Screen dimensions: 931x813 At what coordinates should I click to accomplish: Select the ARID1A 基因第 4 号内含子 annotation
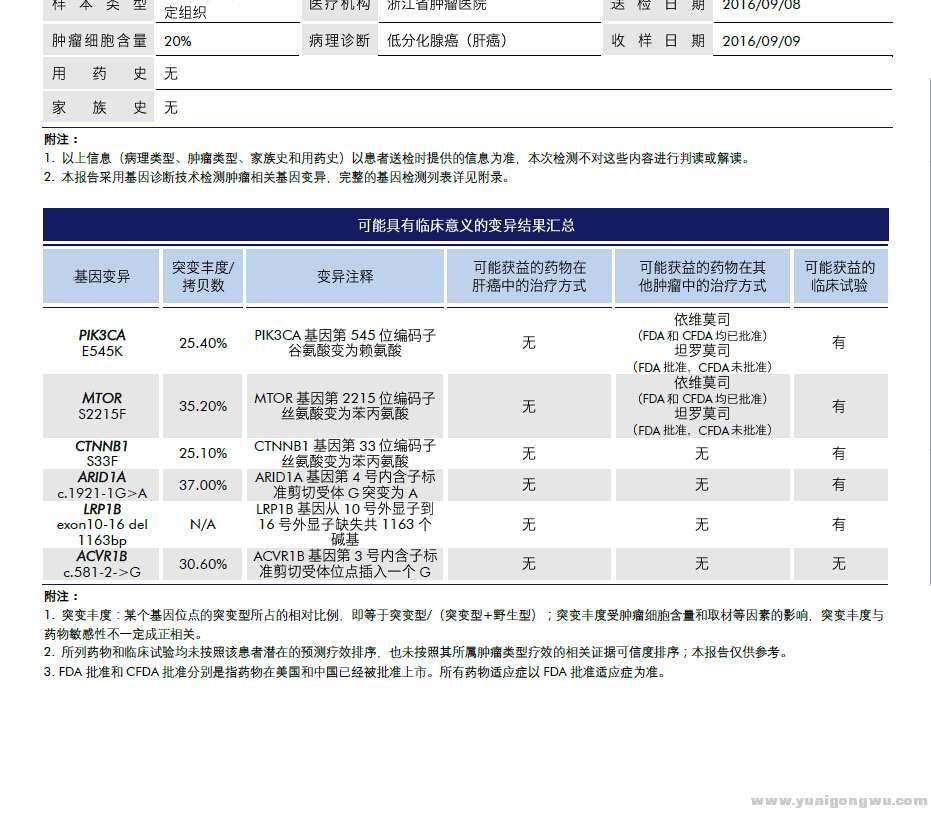tap(345, 485)
